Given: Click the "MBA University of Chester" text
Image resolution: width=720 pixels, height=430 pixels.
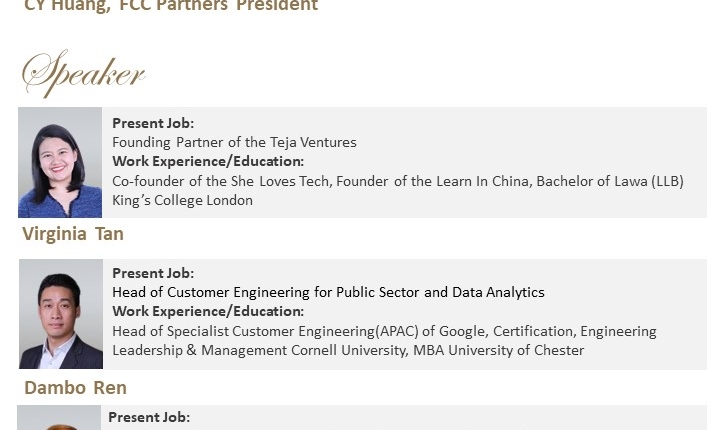Looking at the screenshot, I should 498,350.
